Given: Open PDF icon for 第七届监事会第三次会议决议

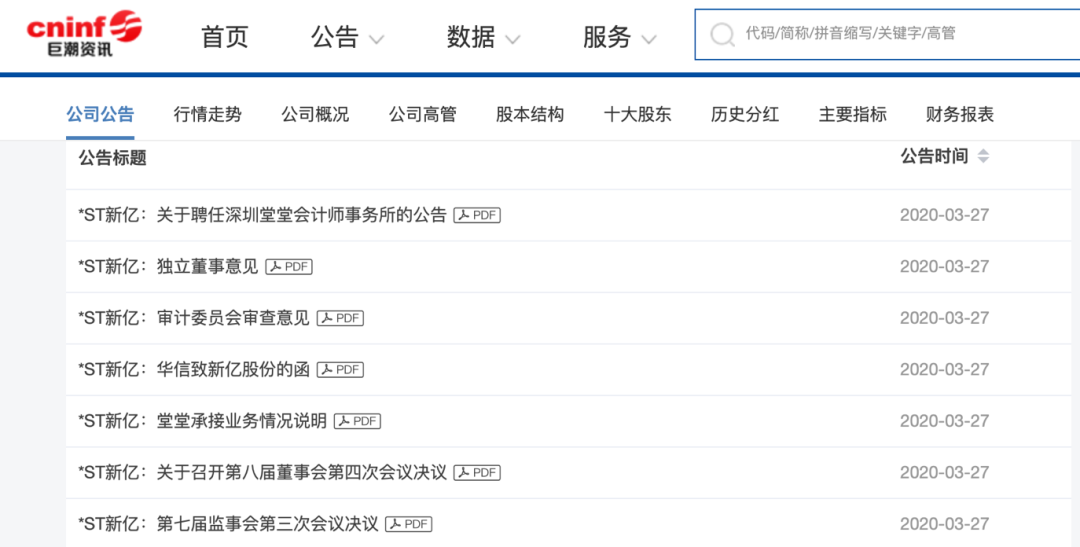Looking at the screenshot, I should pyautogui.click(x=409, y=524).
